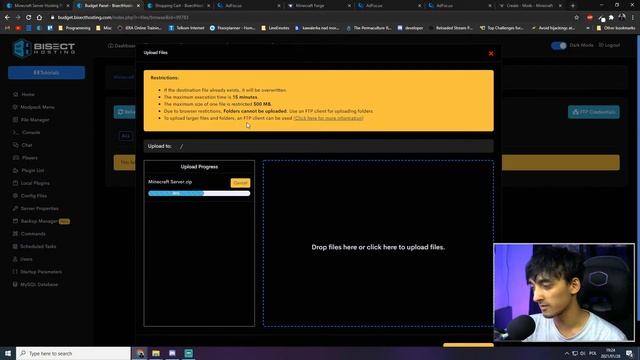640x360 pixels.
Task: Reload the page with browser refresh icon
Action: click(29, 18)
